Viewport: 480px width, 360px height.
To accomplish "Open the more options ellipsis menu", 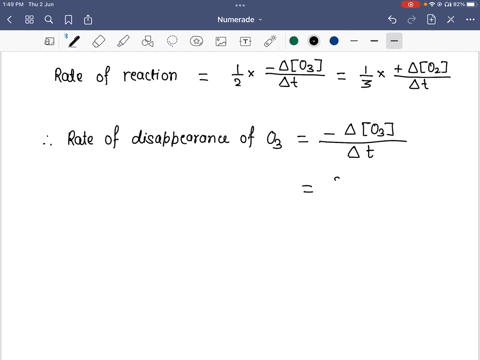I will tap(470, 20).
